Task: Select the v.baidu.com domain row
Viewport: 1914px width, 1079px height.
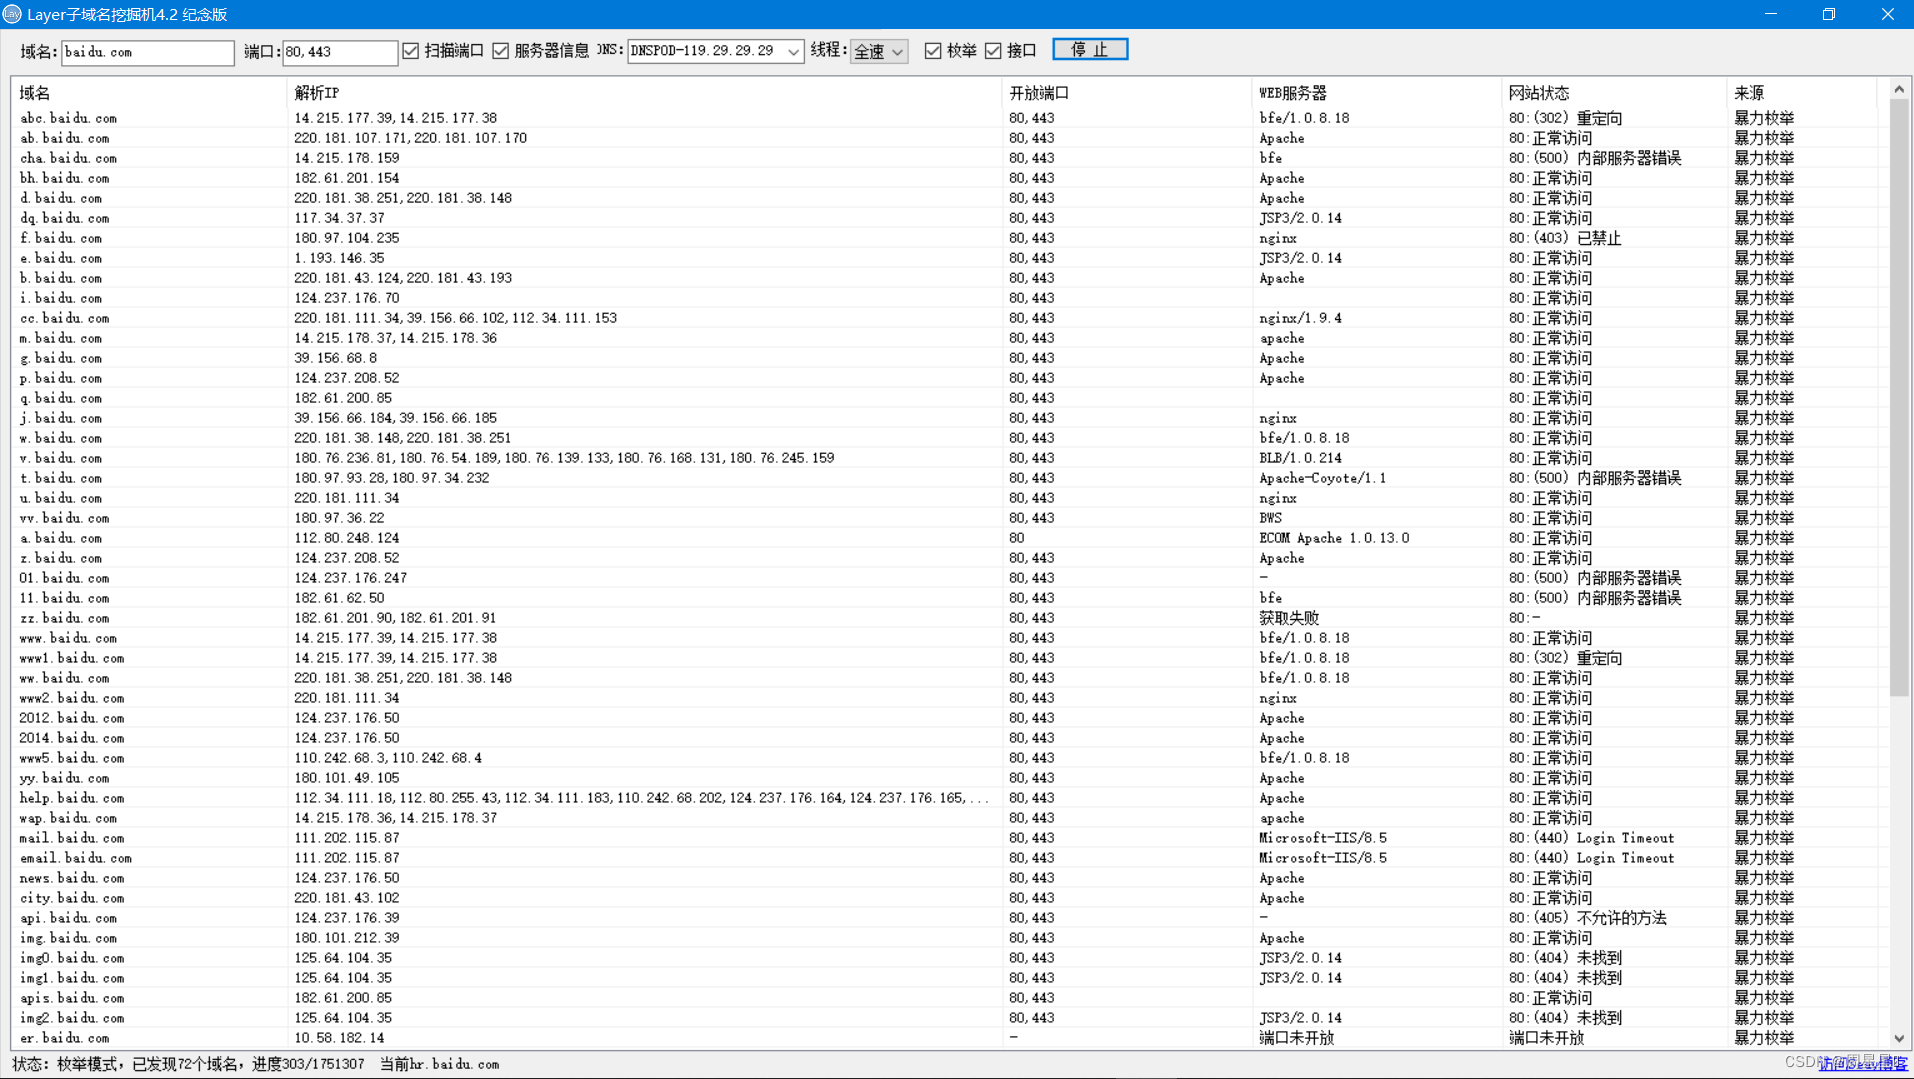Action: click(945, 458)
